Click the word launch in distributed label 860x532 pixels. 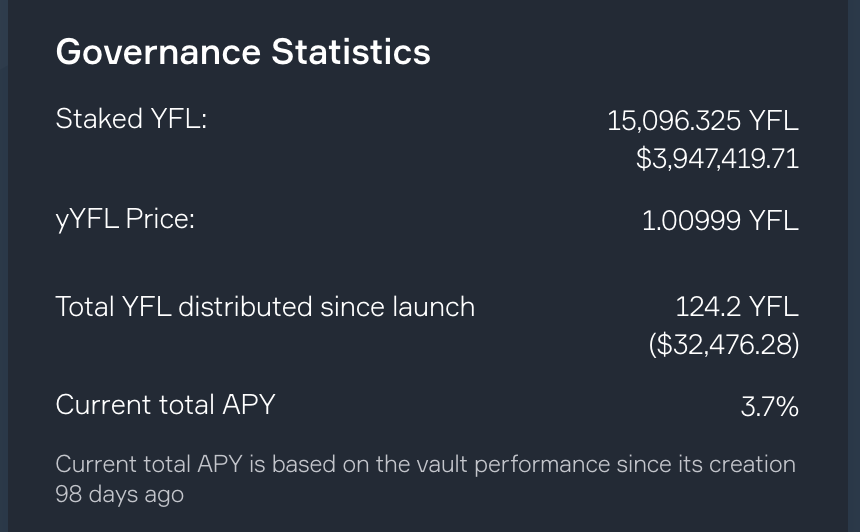(x=434, y=307)
